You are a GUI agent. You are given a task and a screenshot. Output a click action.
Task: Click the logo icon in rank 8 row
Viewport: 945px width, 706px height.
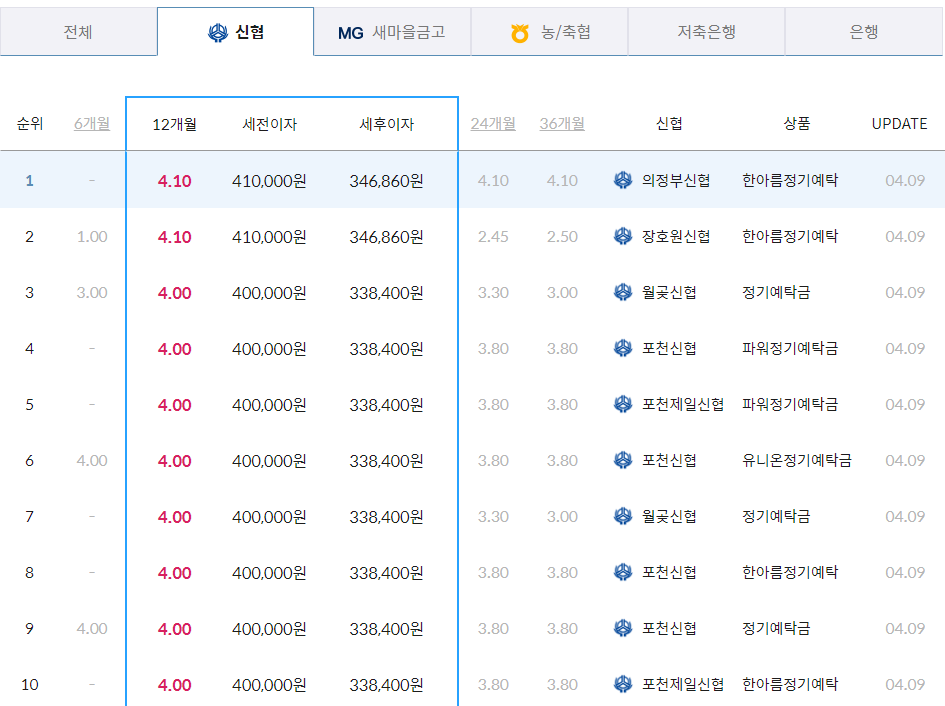pos(623,572)
